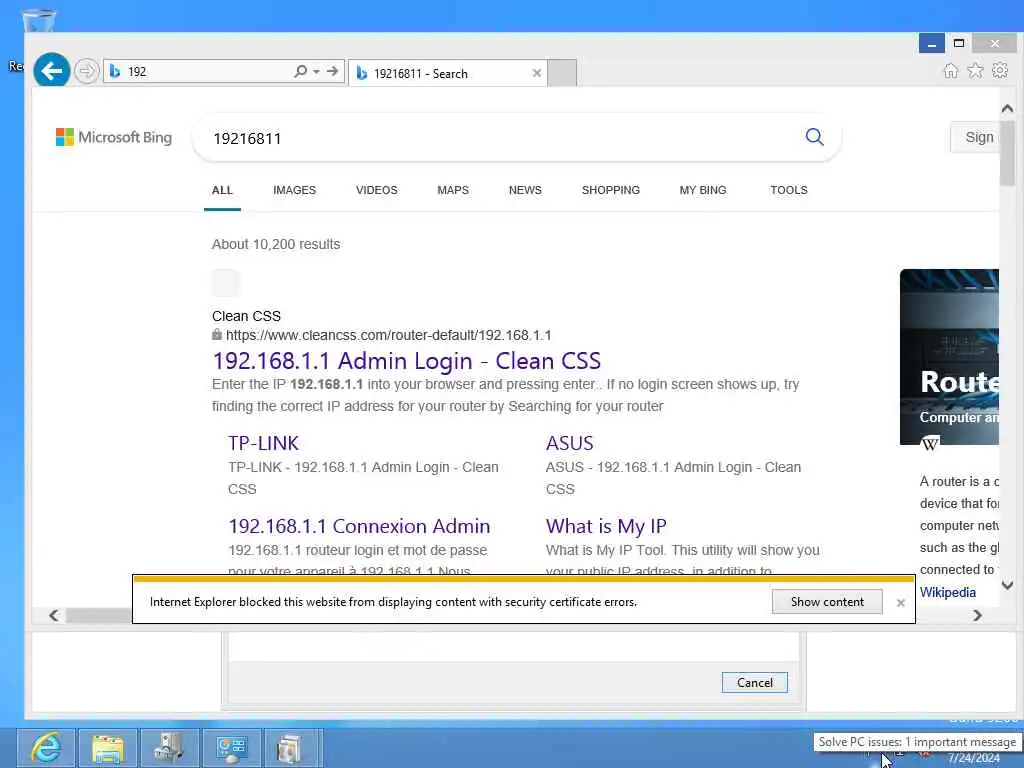Click the vertical scrollbar up arrow
The image size is (1024, 768).
[1007, 108]
